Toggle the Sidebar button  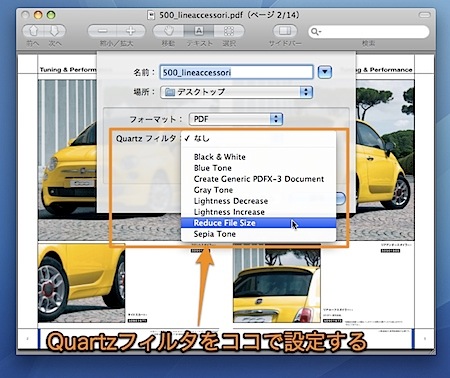[x=285, y=31]
